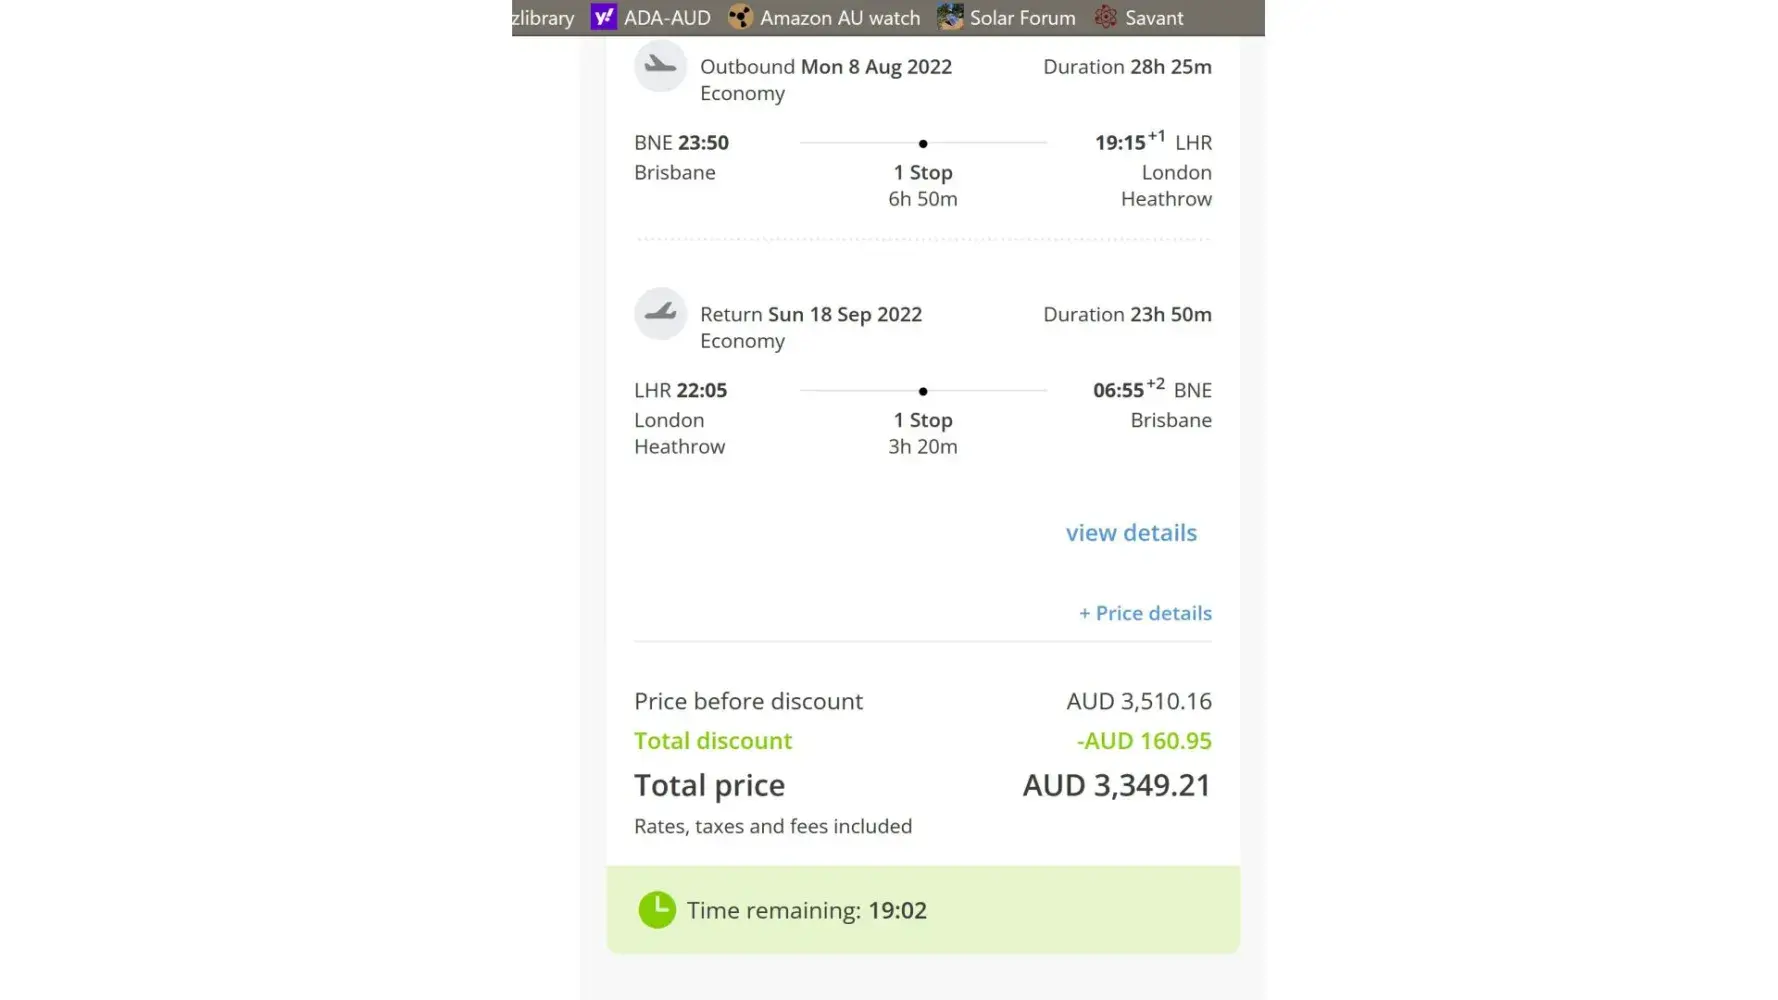Viewport: 1778px width, 1000px height.
Task: Click the Solar Forum bookmark icon
Action: tap(950, 17)
